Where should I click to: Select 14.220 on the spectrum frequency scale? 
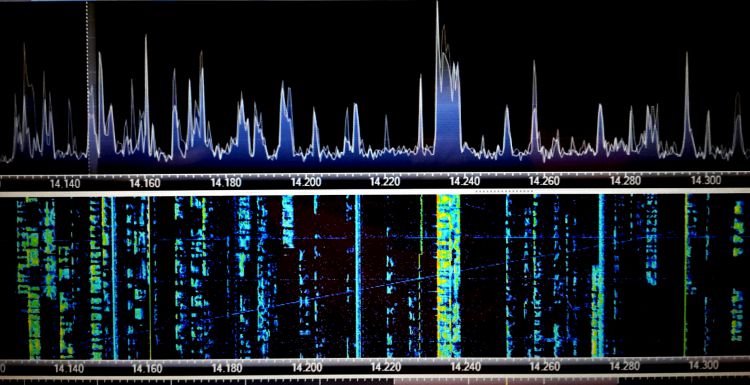pos(385,182)
